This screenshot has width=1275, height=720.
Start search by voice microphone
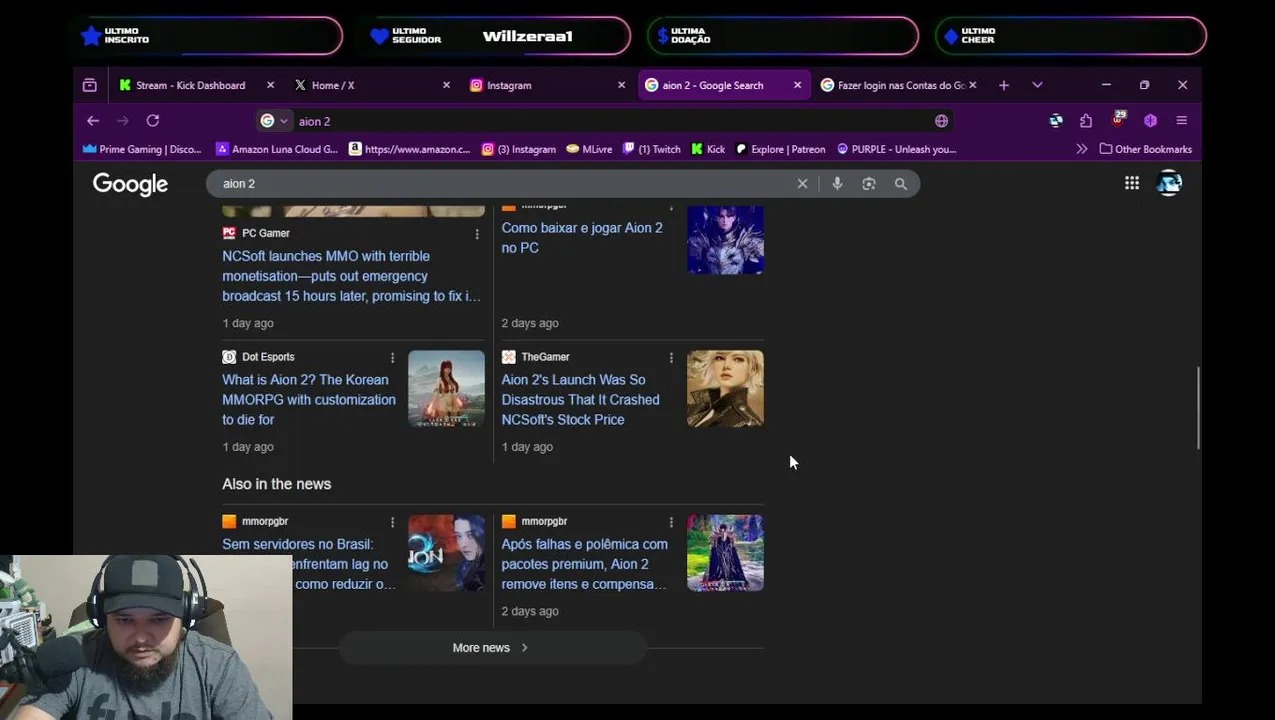pos(837,184)
